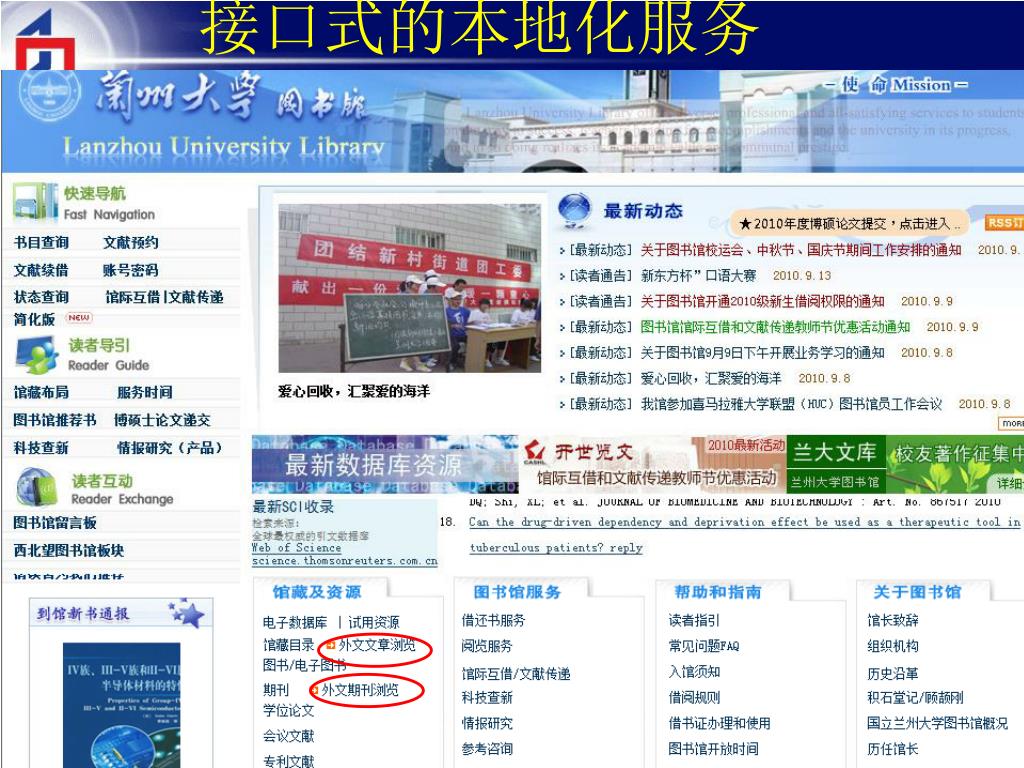Open 阅览服务 link

click(x=487, y=646)
